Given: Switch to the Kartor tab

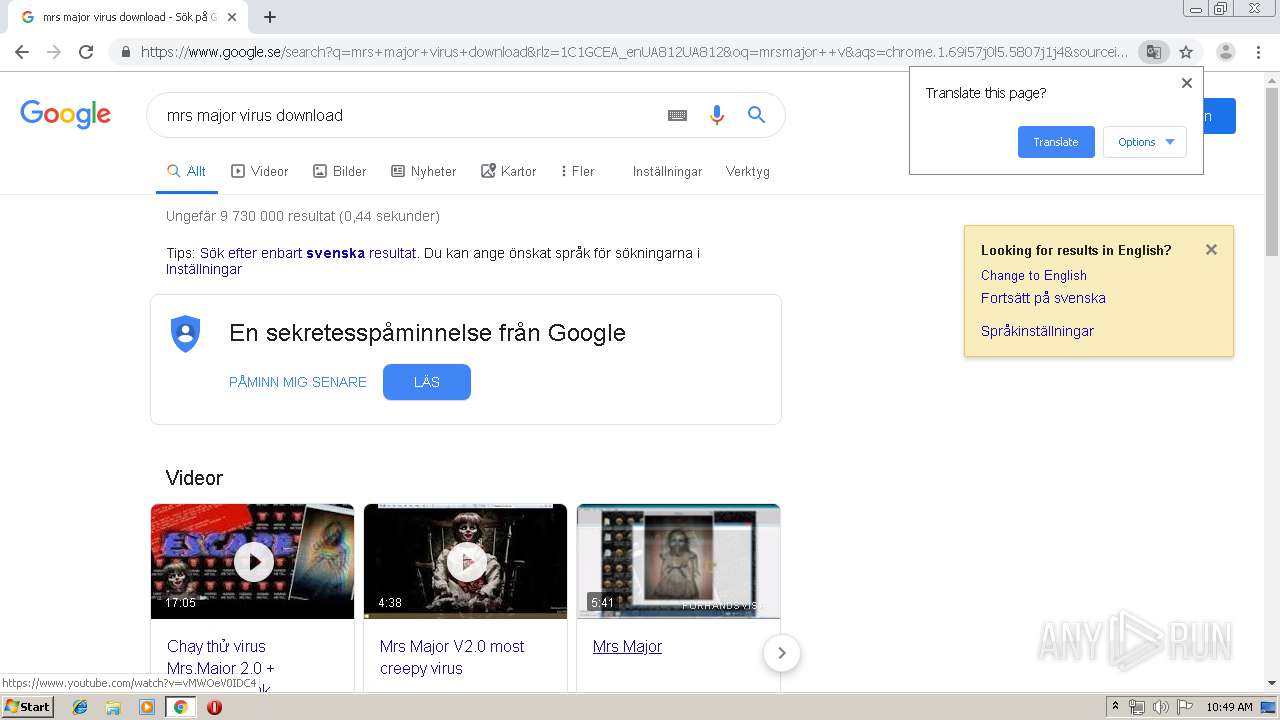Looking at the screenshot, I should (x=509, y=171).
